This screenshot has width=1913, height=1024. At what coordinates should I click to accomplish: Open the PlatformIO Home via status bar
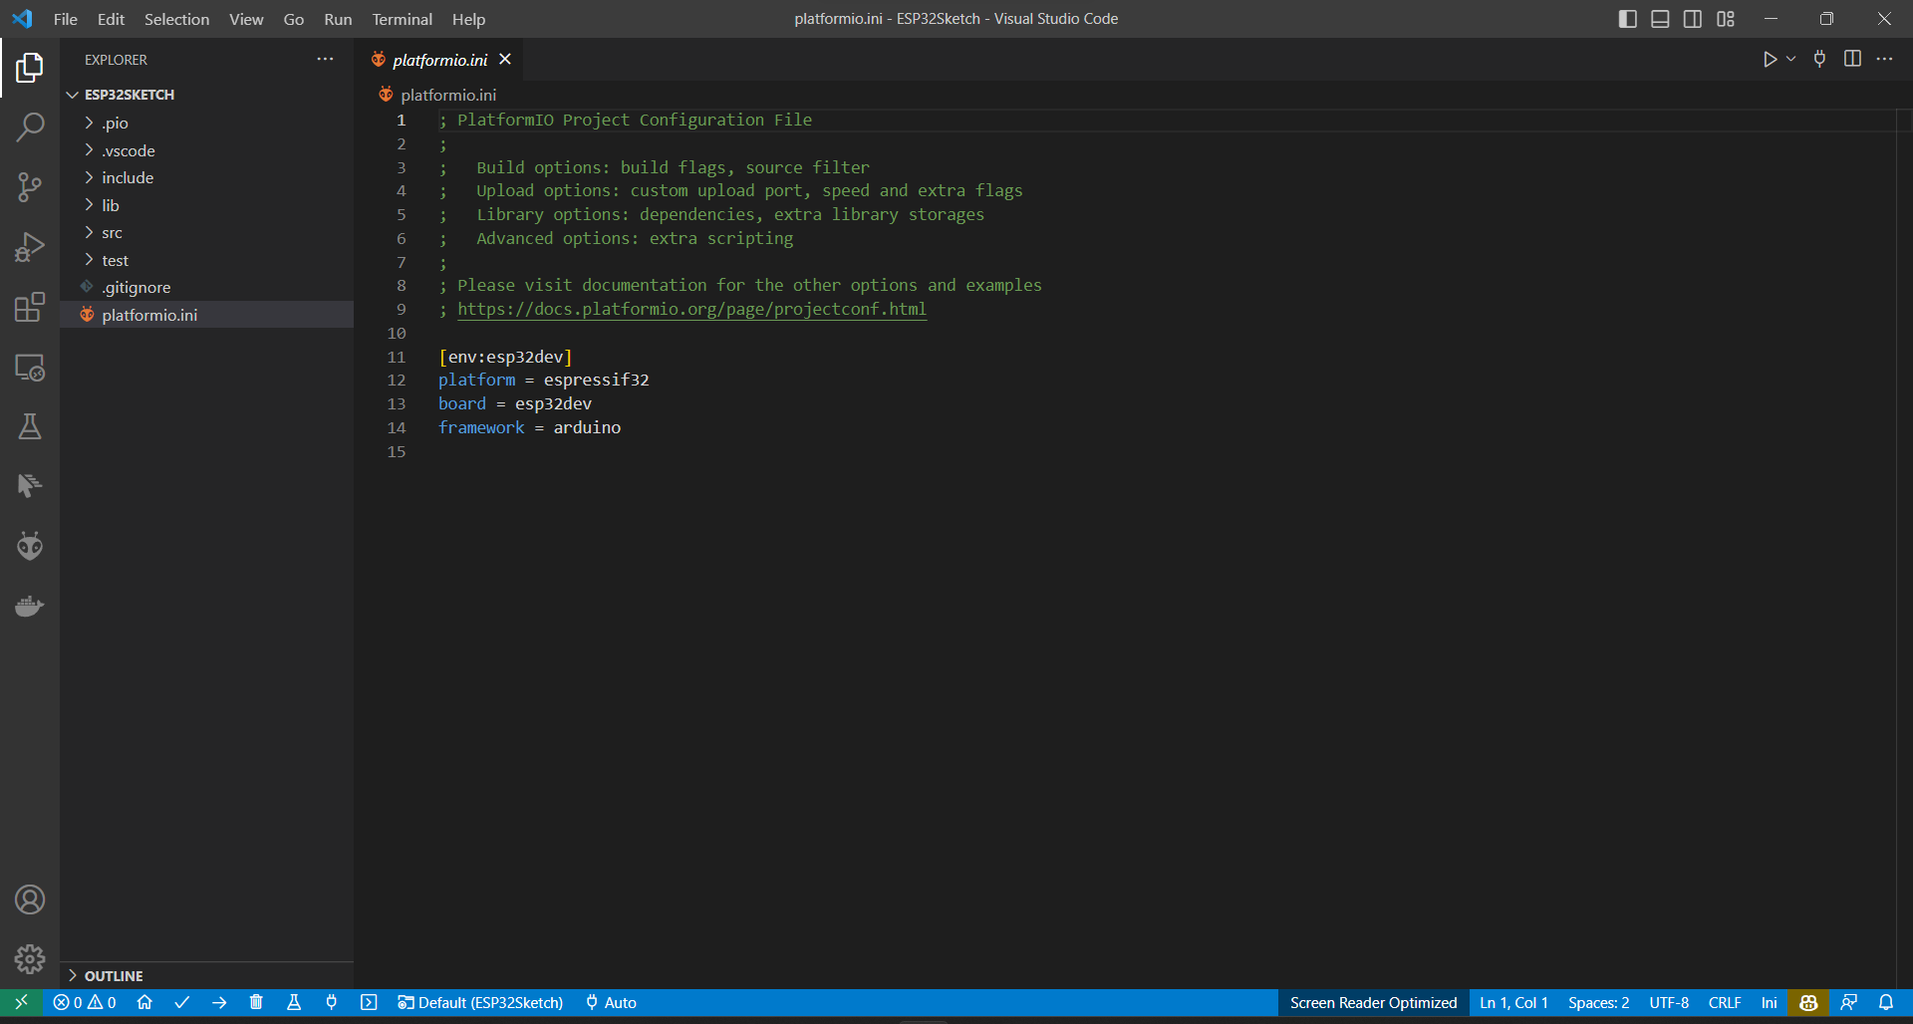(x=144, y=1002)
